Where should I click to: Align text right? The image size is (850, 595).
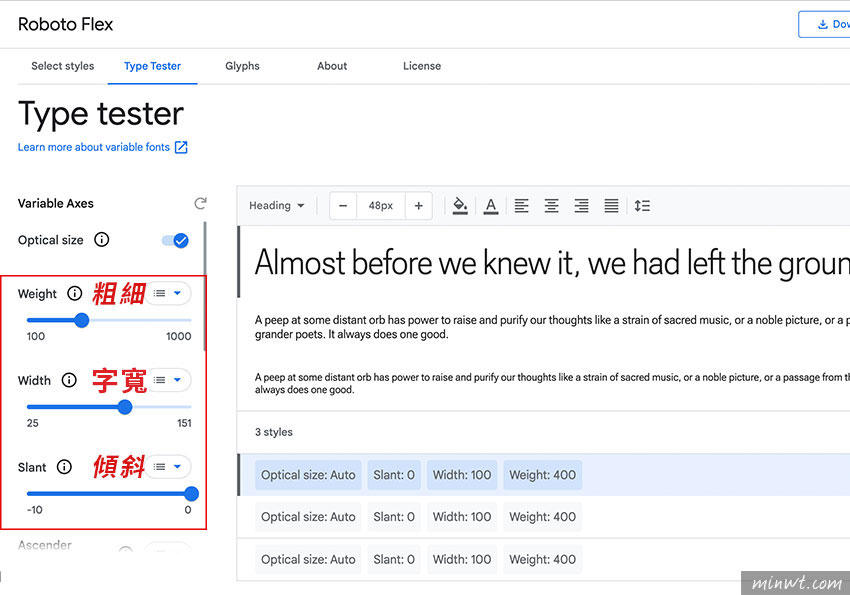click(x=582, y=206)
